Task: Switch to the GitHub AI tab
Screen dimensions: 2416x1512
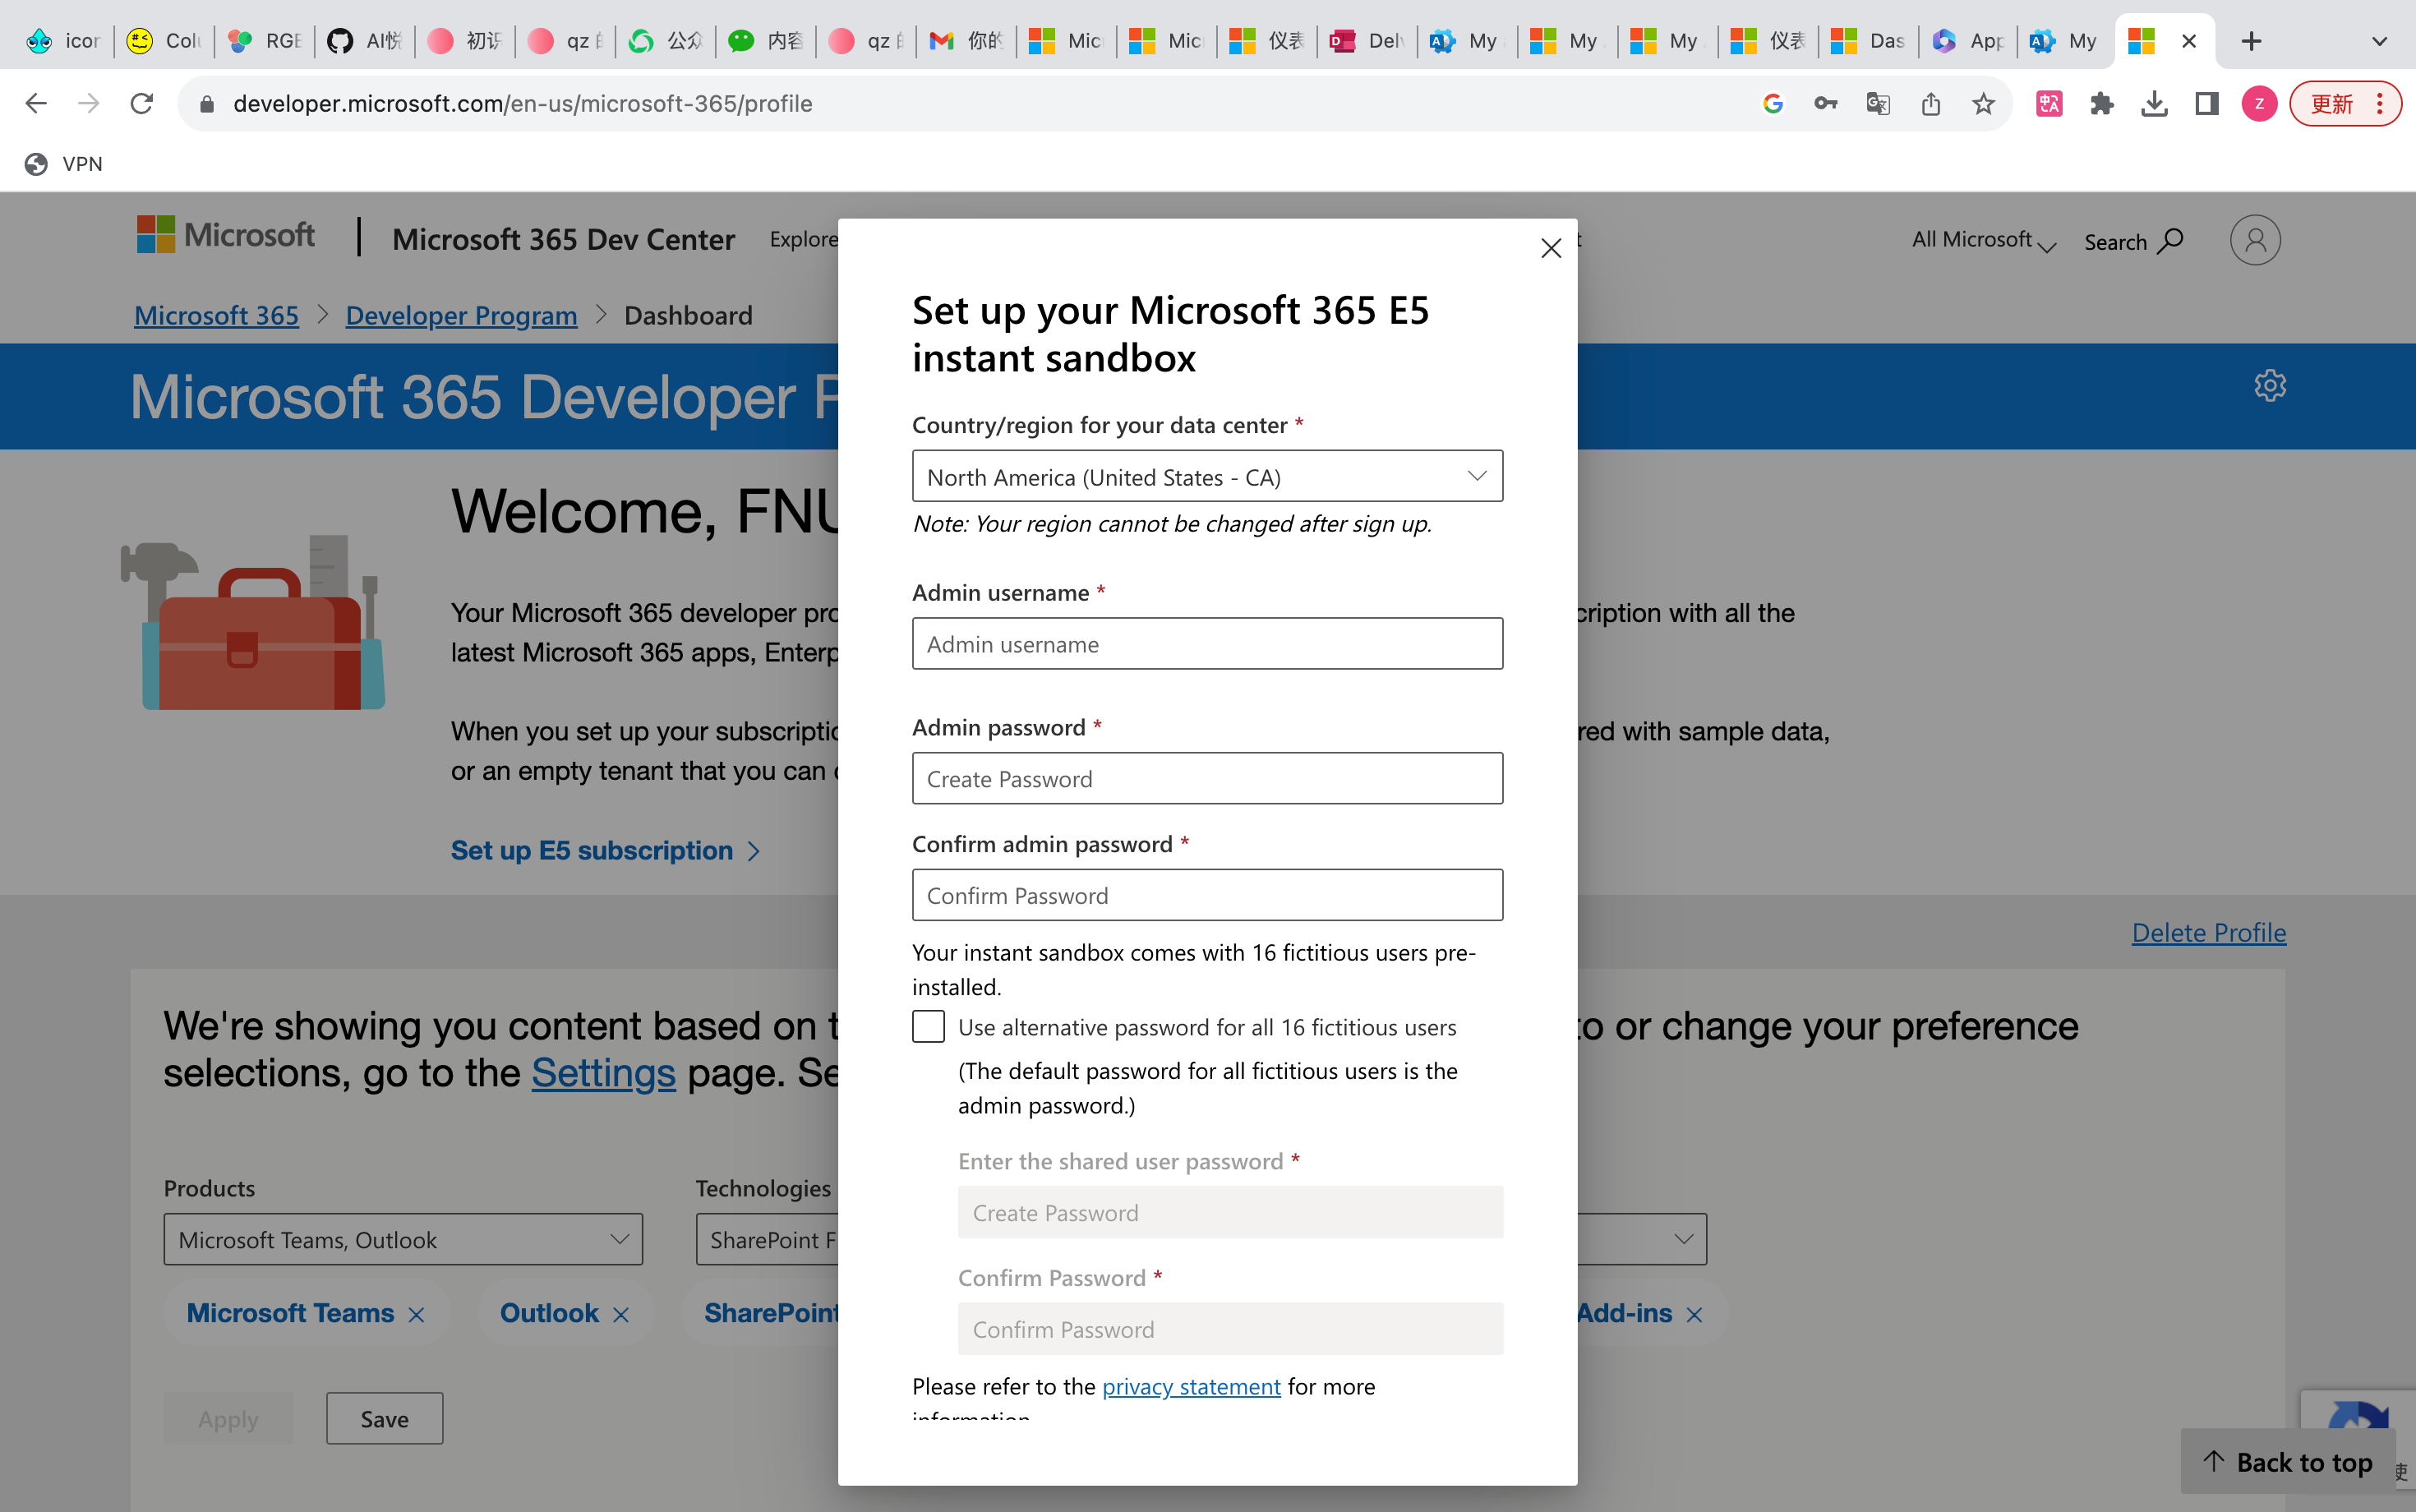Action: (365, 41)
